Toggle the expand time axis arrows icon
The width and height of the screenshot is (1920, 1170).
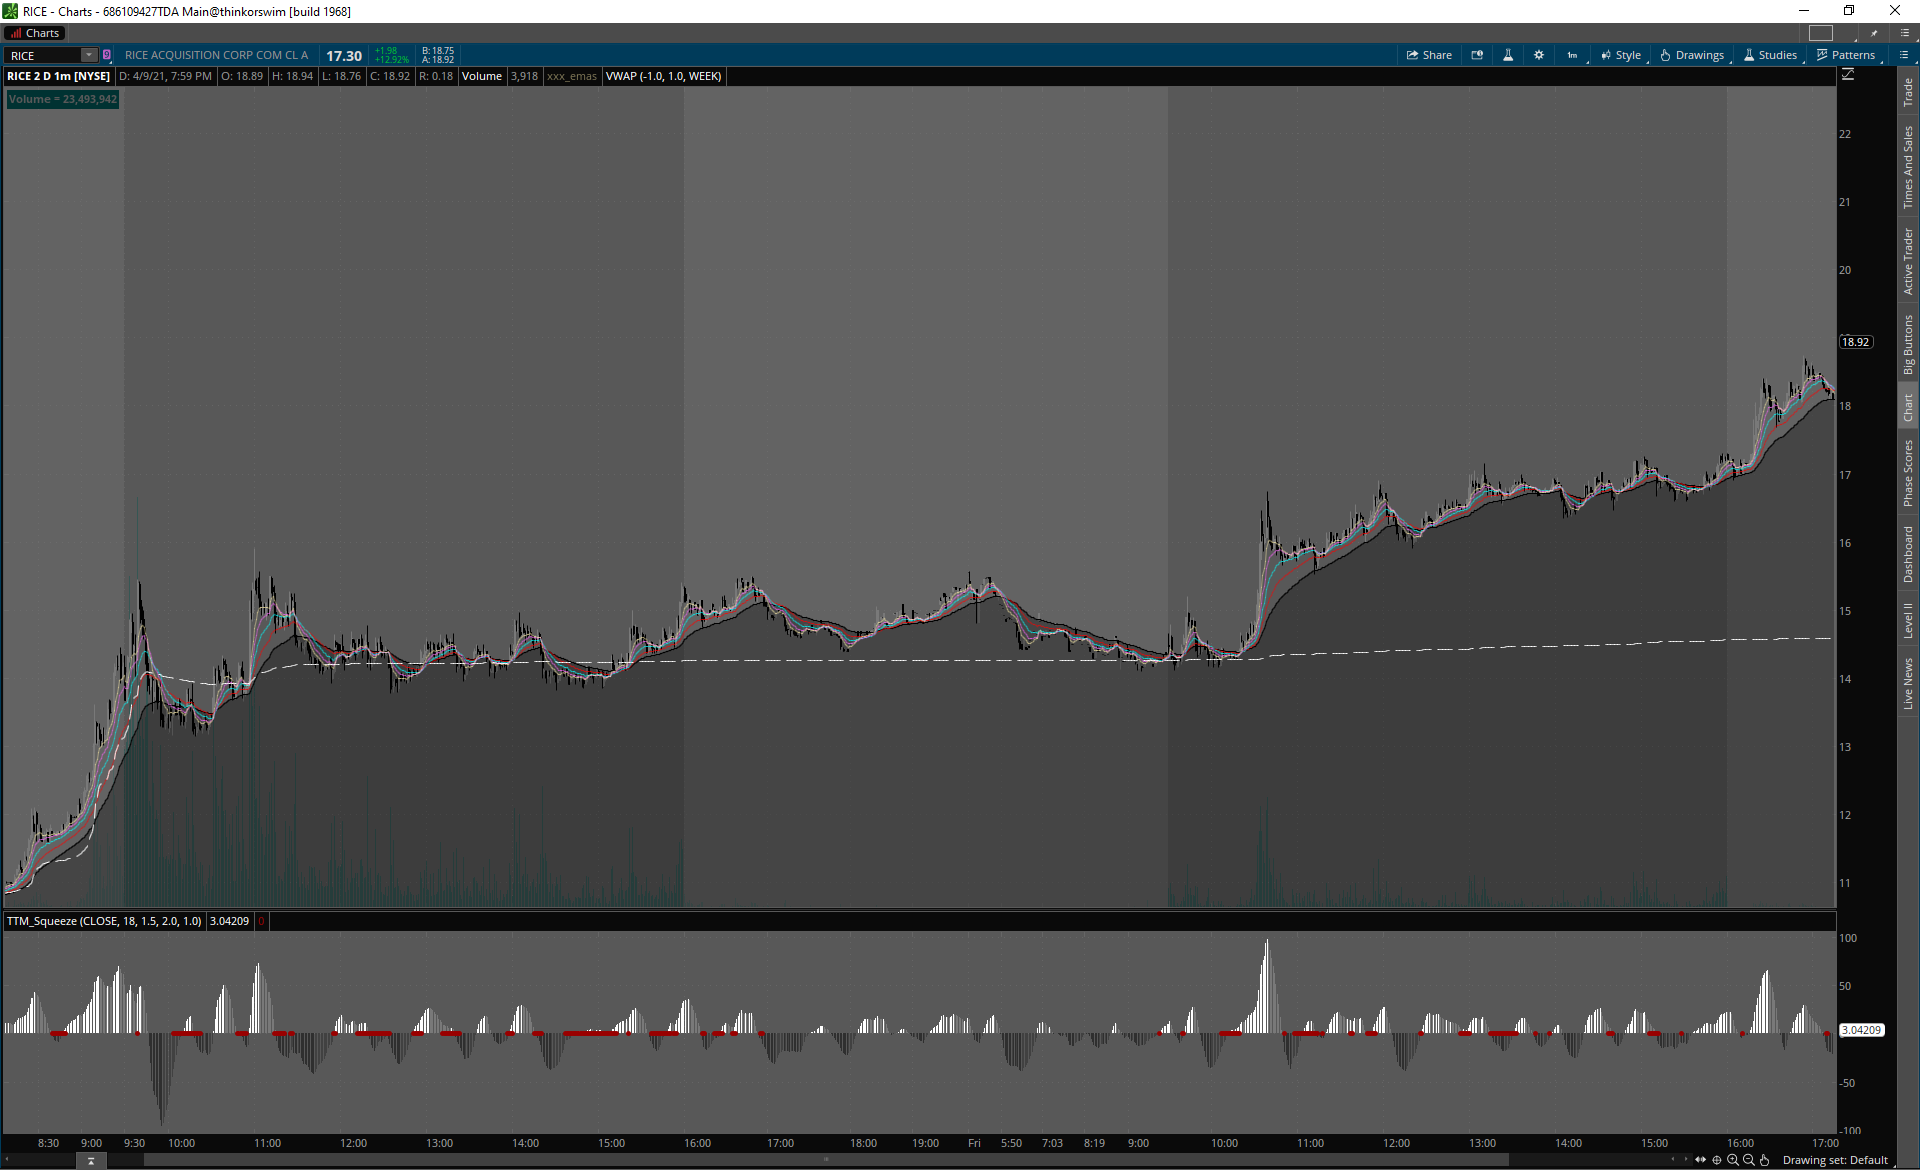pyautogui.click(x=1701, y=1160)
